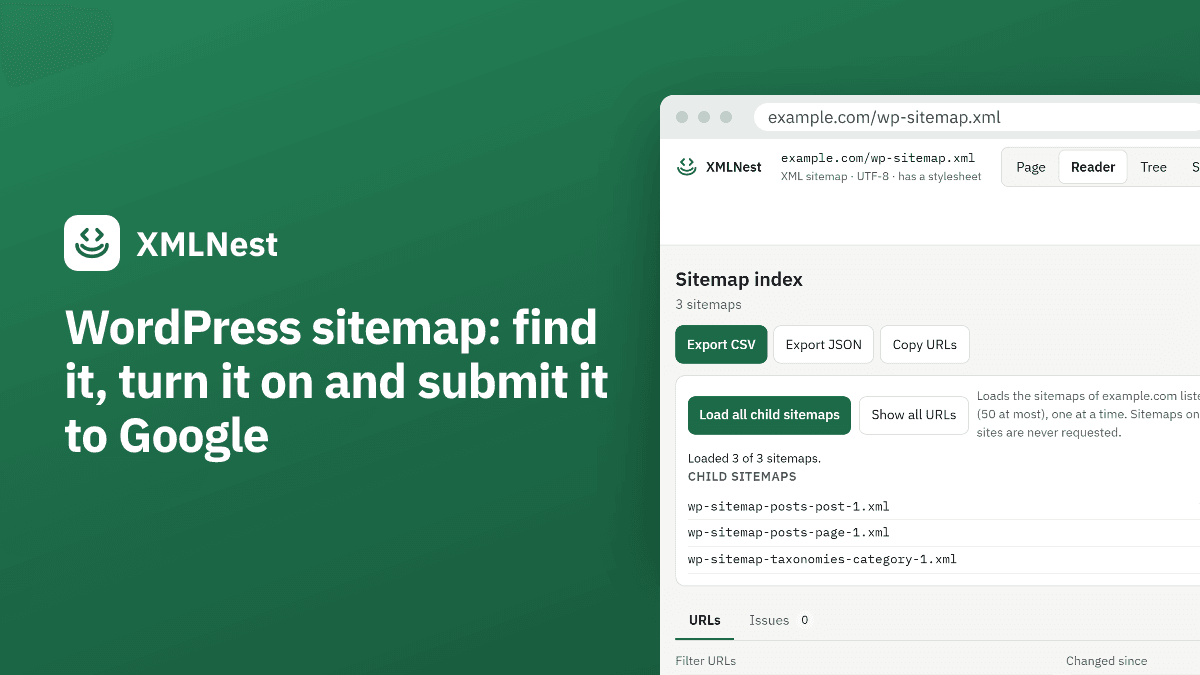Viewport: 1200px width, 675px height.
Task: Open wp-sitemap-posts-post-1.xml child sitemap
Action: pyautogui.click(x=789, y=506)
